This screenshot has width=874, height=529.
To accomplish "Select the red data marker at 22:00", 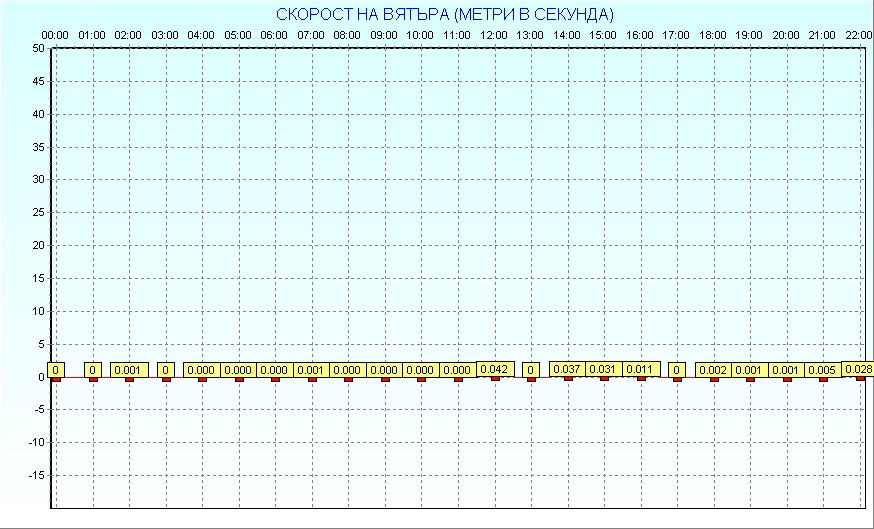I will pyautogui.click(x=860, y=378).
